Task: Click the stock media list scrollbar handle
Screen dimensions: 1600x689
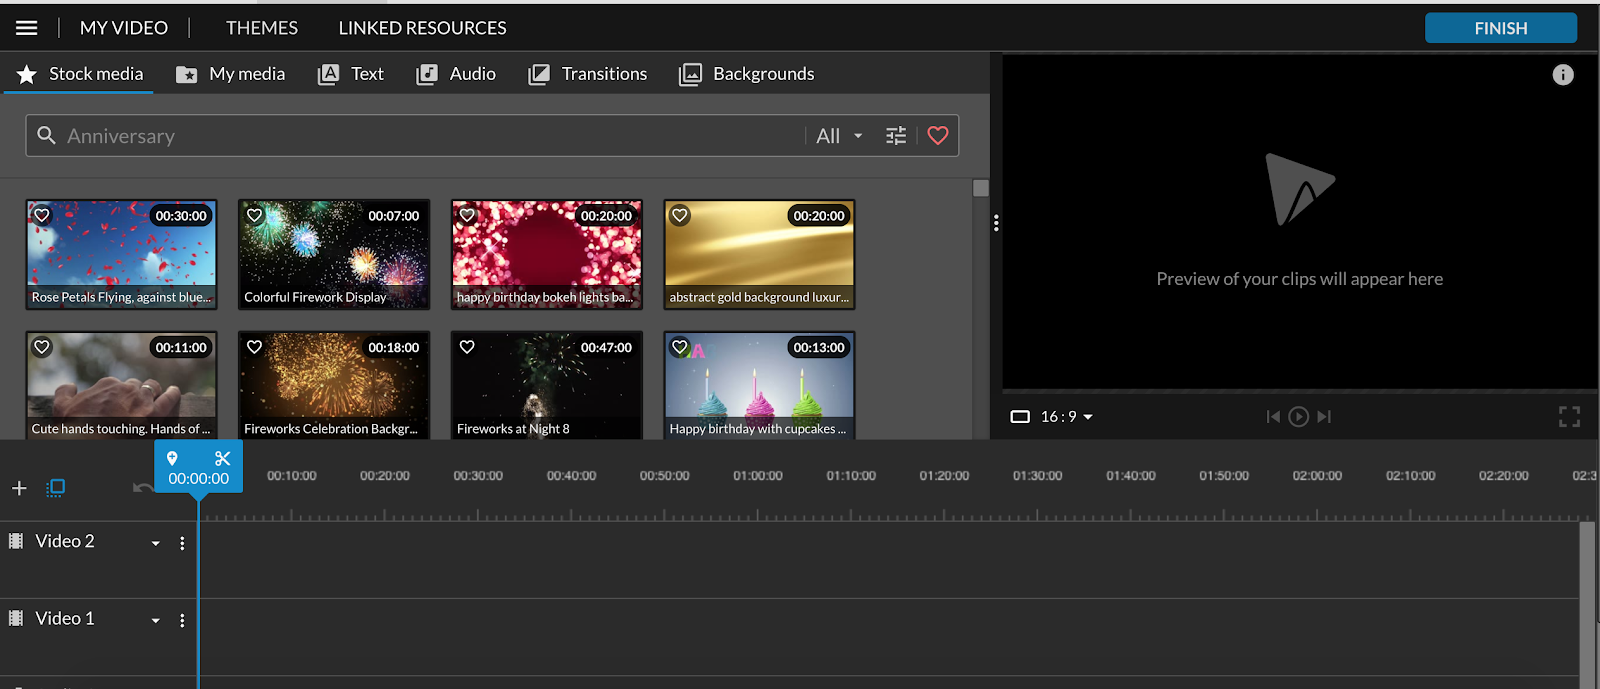Action: coord(981,188)
